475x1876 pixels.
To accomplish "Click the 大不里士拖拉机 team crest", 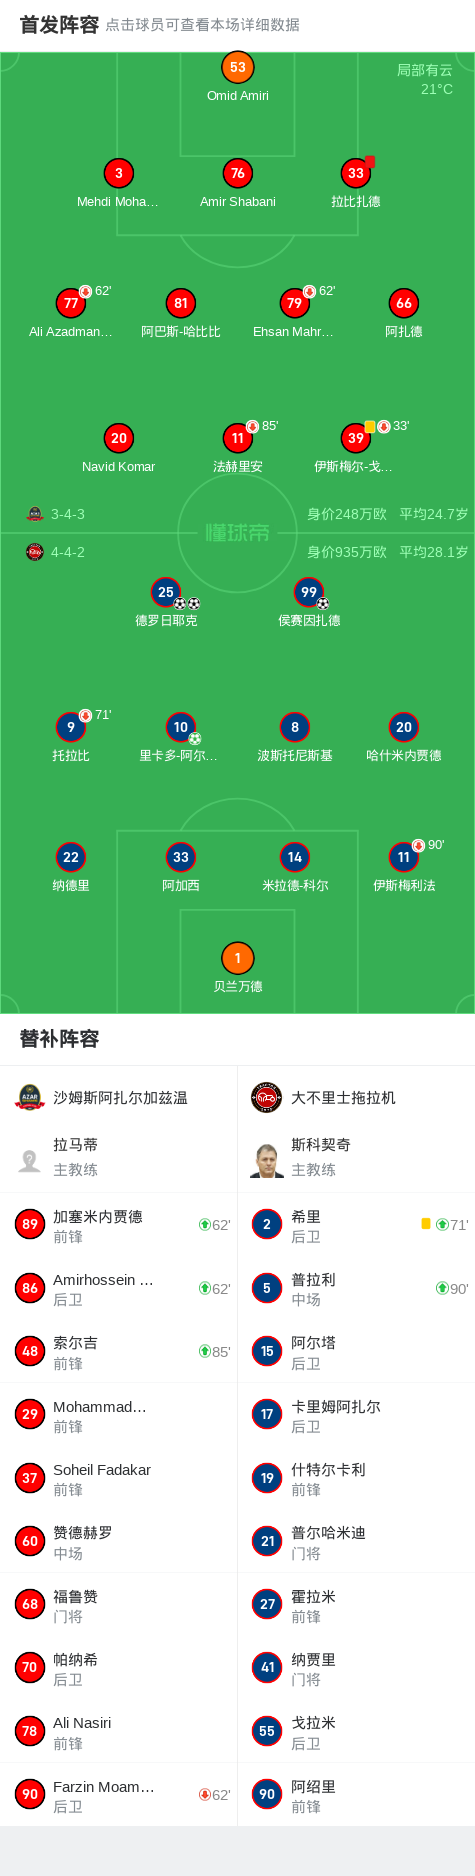I will click(x=267, y=1098).
